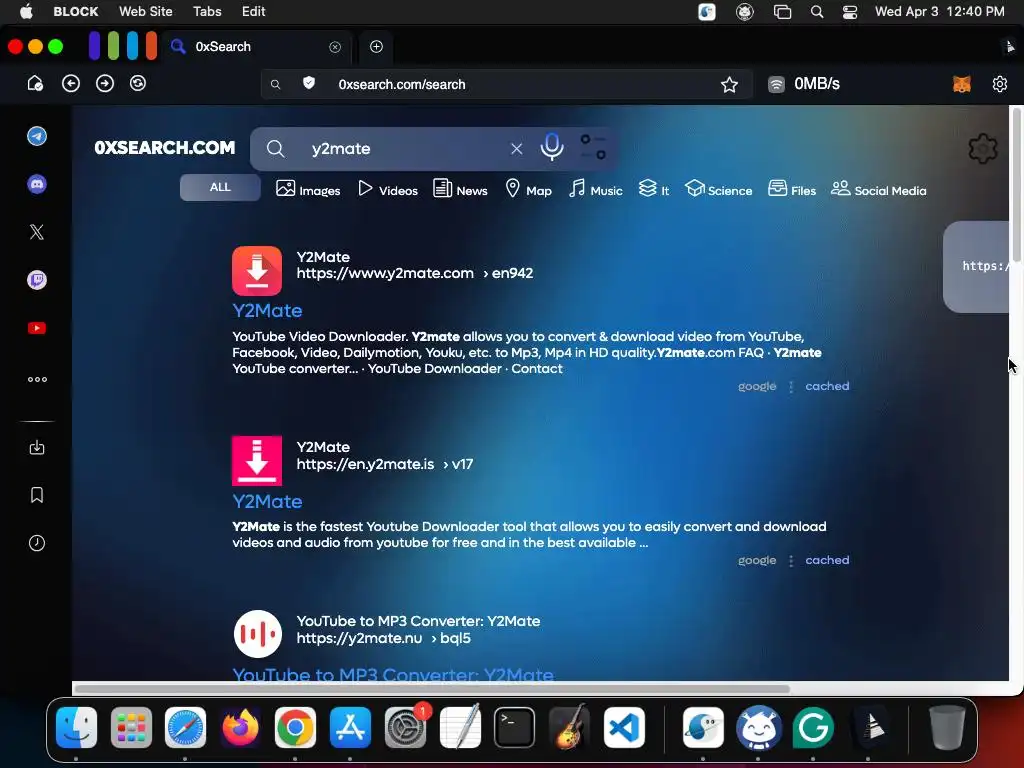Open X (Twitter) sidebar shortcut
This screenshot has height=768, width=1024.
coord(37,232)
